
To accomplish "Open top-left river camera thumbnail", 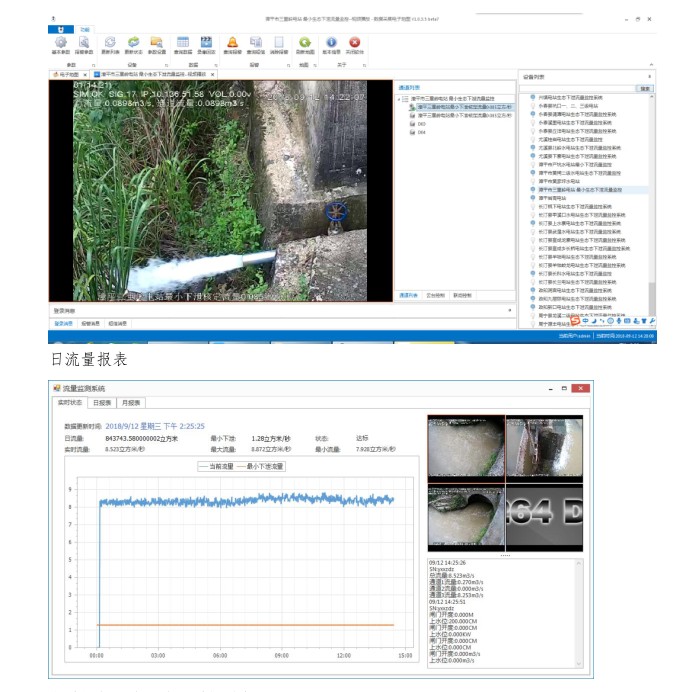I will (466, 449).
